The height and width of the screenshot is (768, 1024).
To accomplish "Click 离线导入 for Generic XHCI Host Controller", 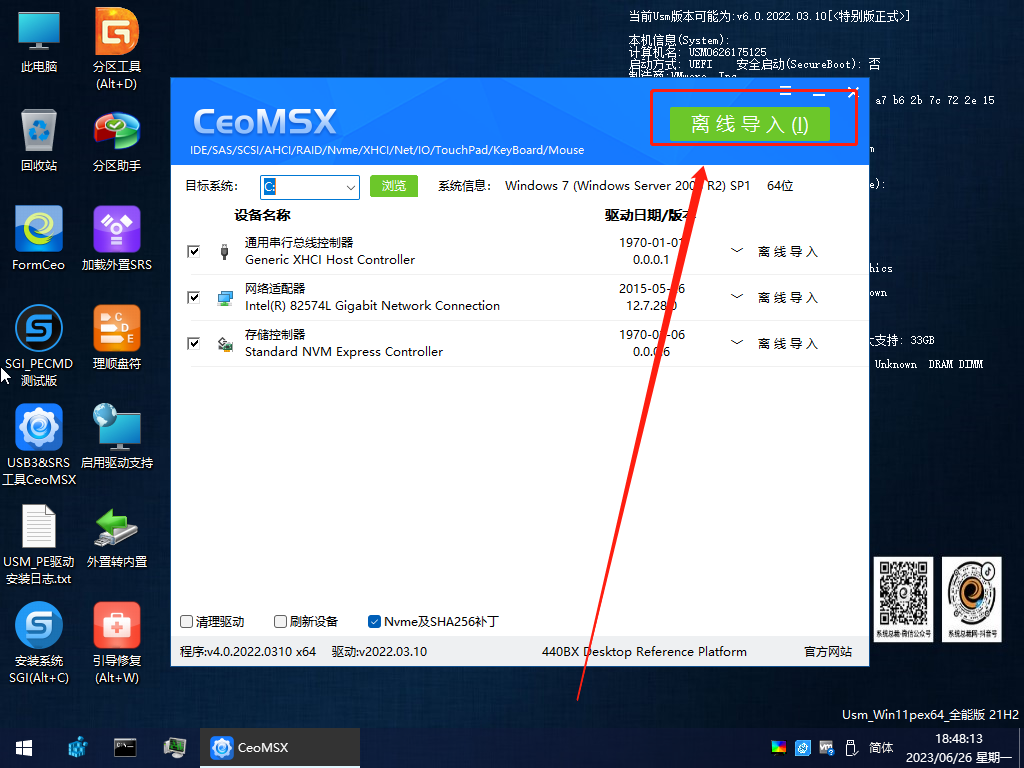I will [788, 252].
